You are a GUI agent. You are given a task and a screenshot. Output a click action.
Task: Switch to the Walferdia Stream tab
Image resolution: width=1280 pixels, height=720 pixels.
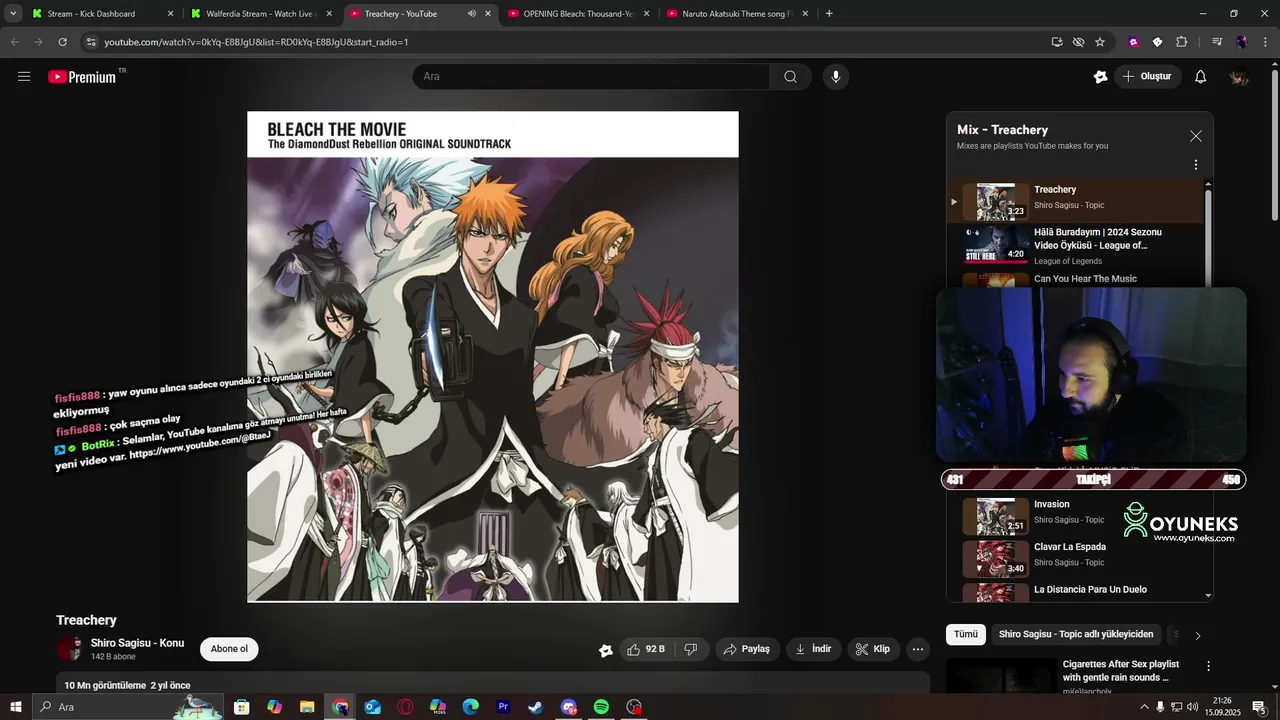tap(260, 14)
